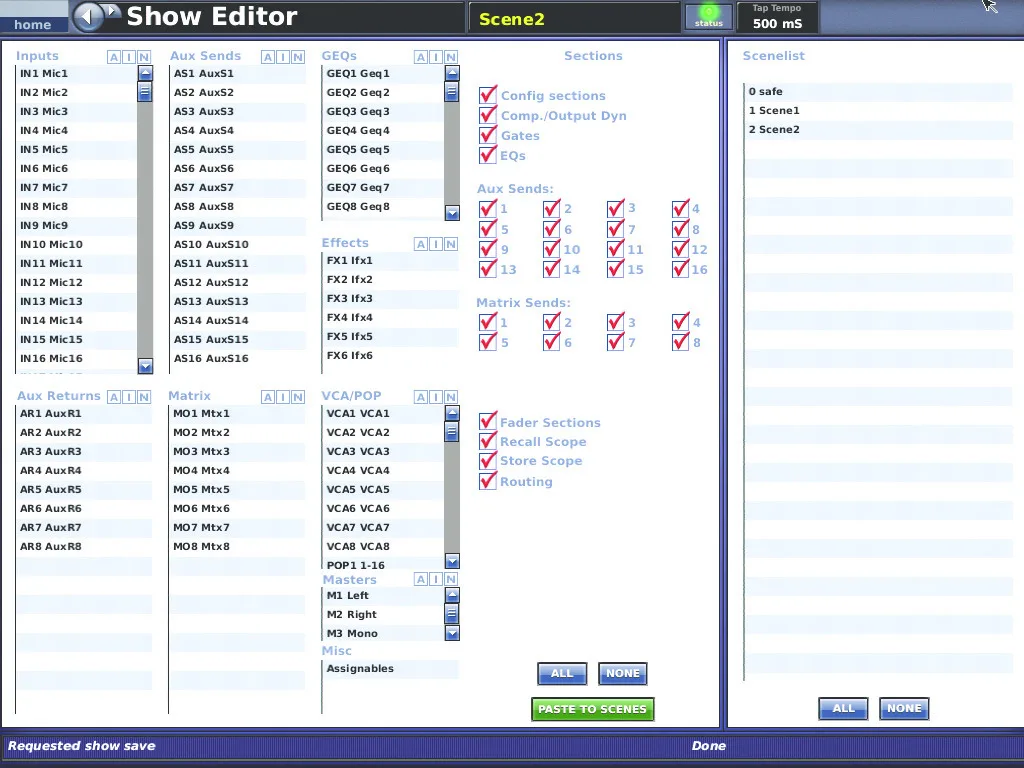The width and height of the screenshot is (1024, 768).
Task: Select All (A) for GEQs list
Action: click(421, 57)
